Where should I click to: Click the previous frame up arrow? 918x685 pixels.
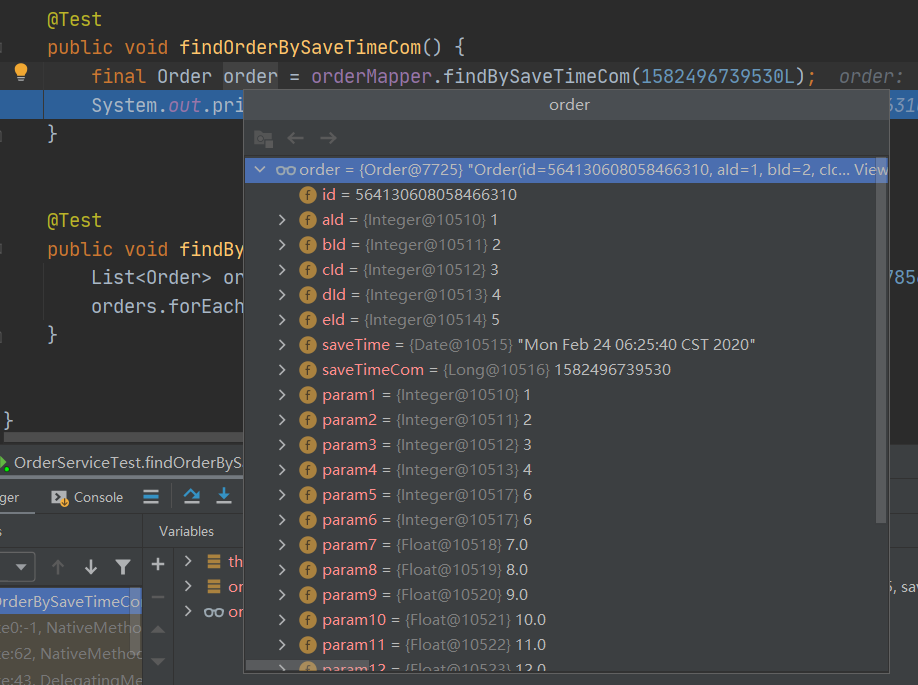point(57,567)
